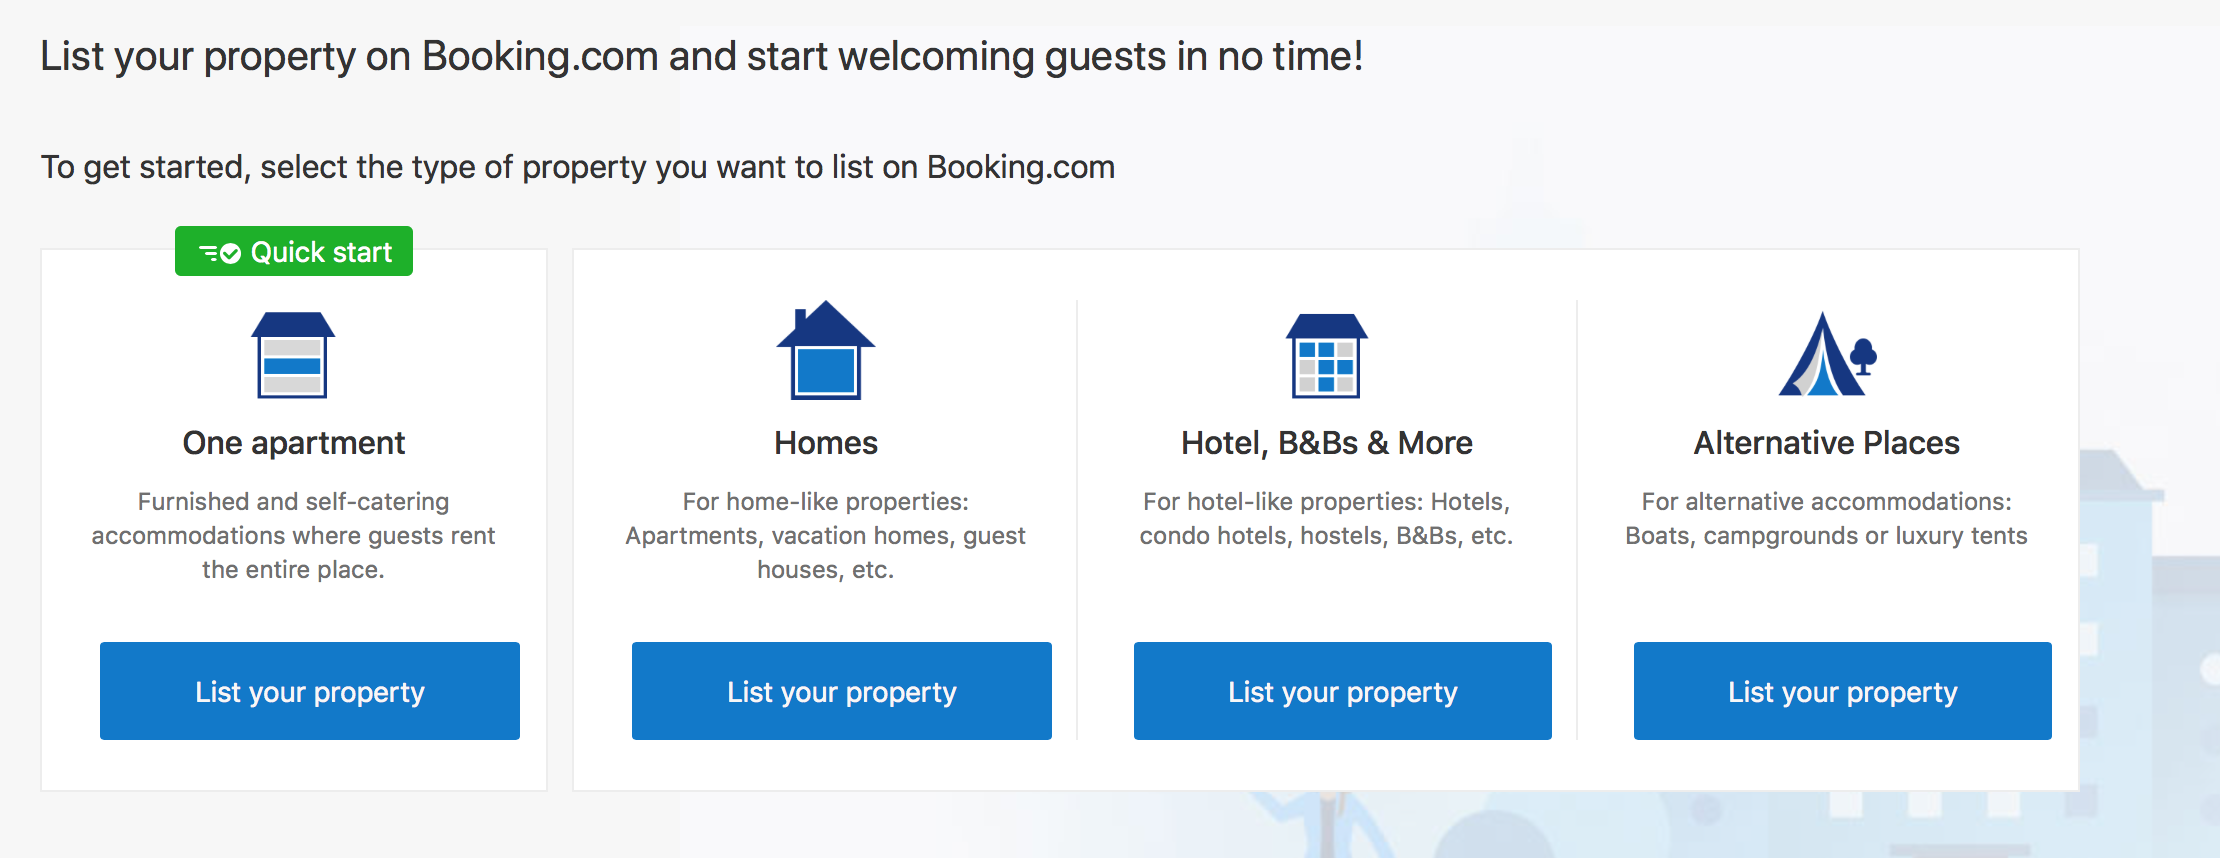Click the page title about welcoming guests
The width and height of the screenshot is (2220, 858).
coord(702,57)
